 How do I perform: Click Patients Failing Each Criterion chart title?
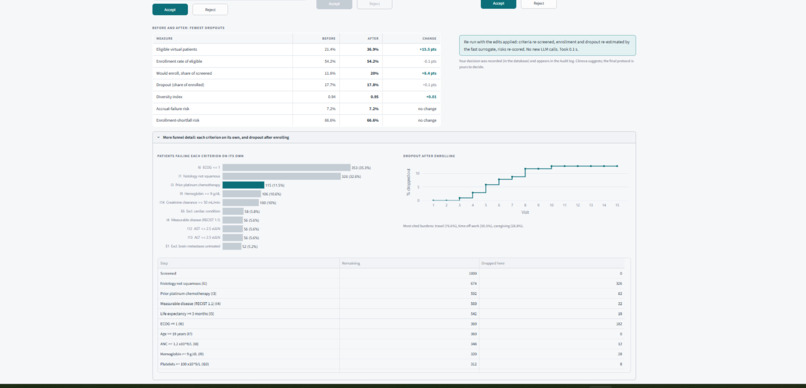(200, 156)
